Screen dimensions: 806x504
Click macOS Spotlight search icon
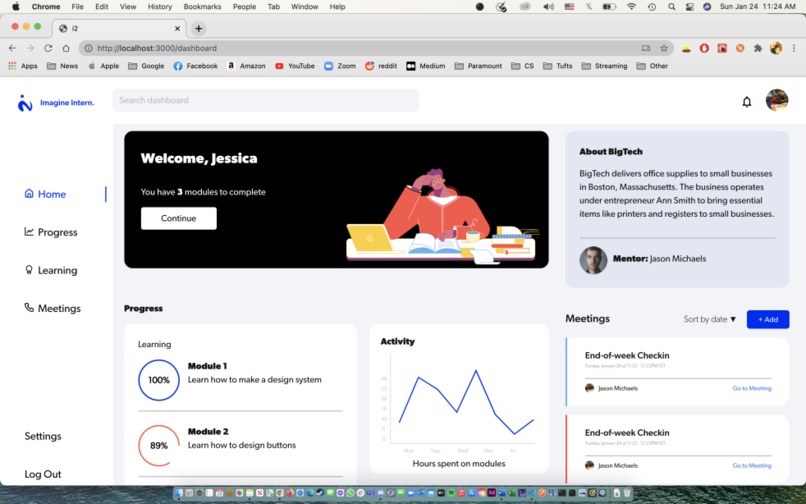click(671, 7)
